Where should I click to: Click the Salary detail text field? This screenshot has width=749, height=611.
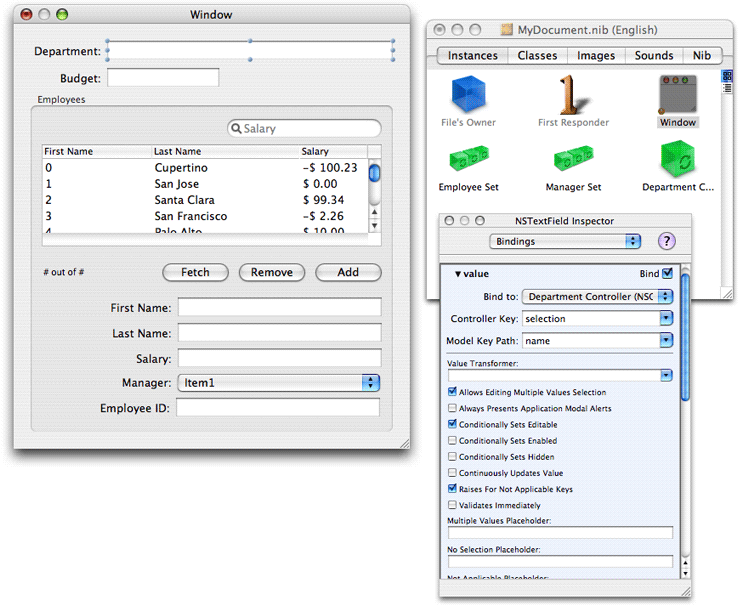coord(280,358)
